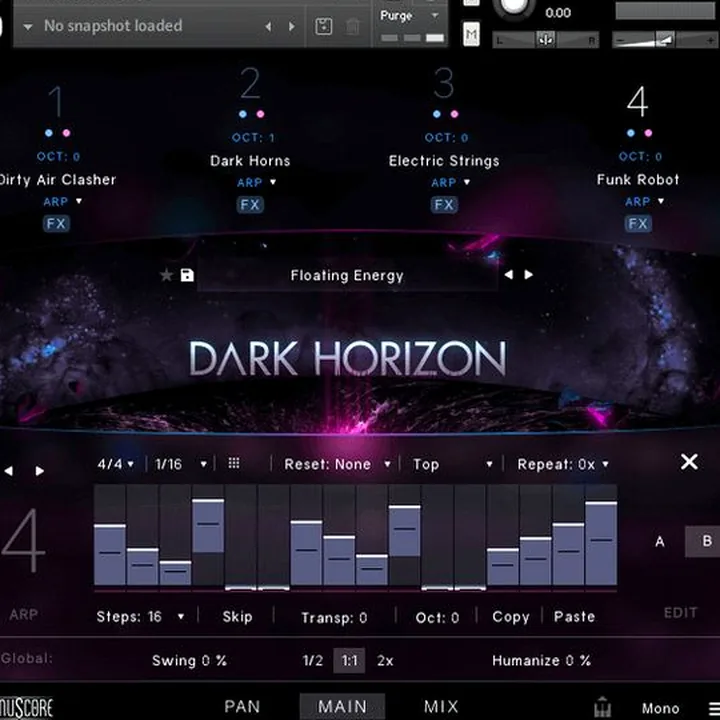Click the blue dot under layer 2
Image resolution: width=720 pixels, height=720 pixels.
243,114
